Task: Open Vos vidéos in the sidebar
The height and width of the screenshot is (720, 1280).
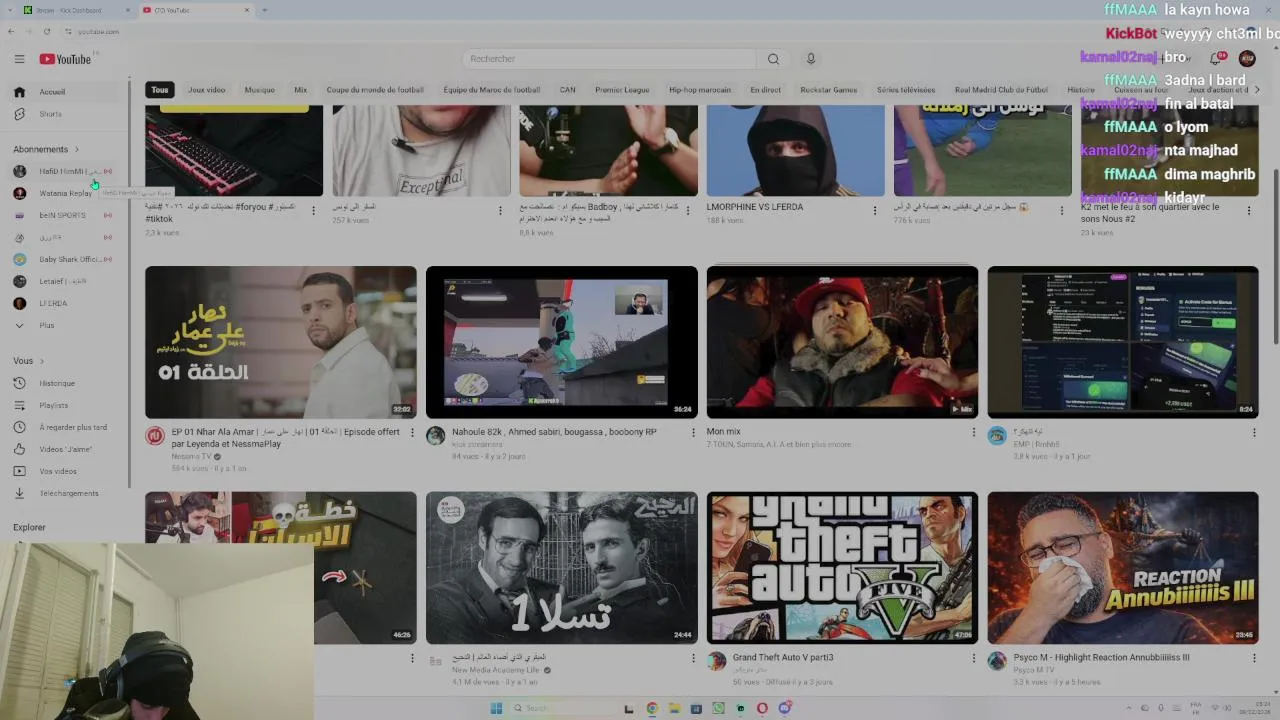Action: point(66,471)
